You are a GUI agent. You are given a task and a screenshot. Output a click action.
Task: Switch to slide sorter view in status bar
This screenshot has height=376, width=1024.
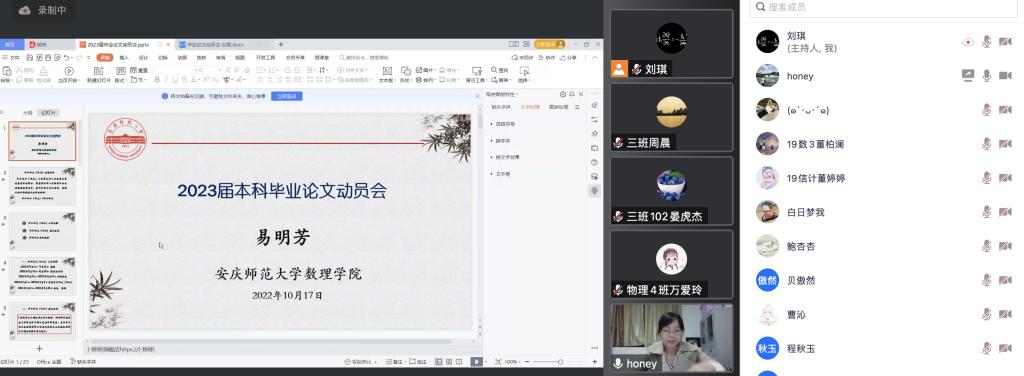[x=448, y=362]
